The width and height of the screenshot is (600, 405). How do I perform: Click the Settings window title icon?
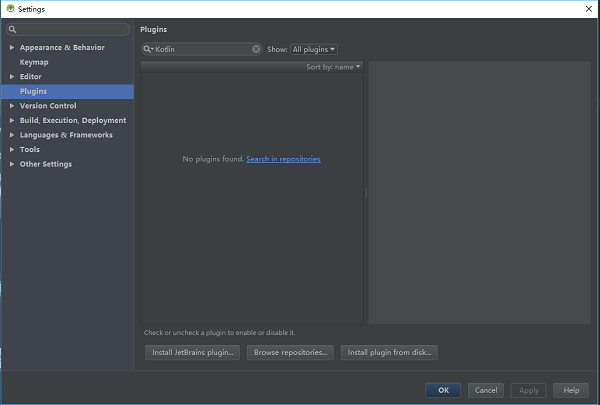coord(10,8)
